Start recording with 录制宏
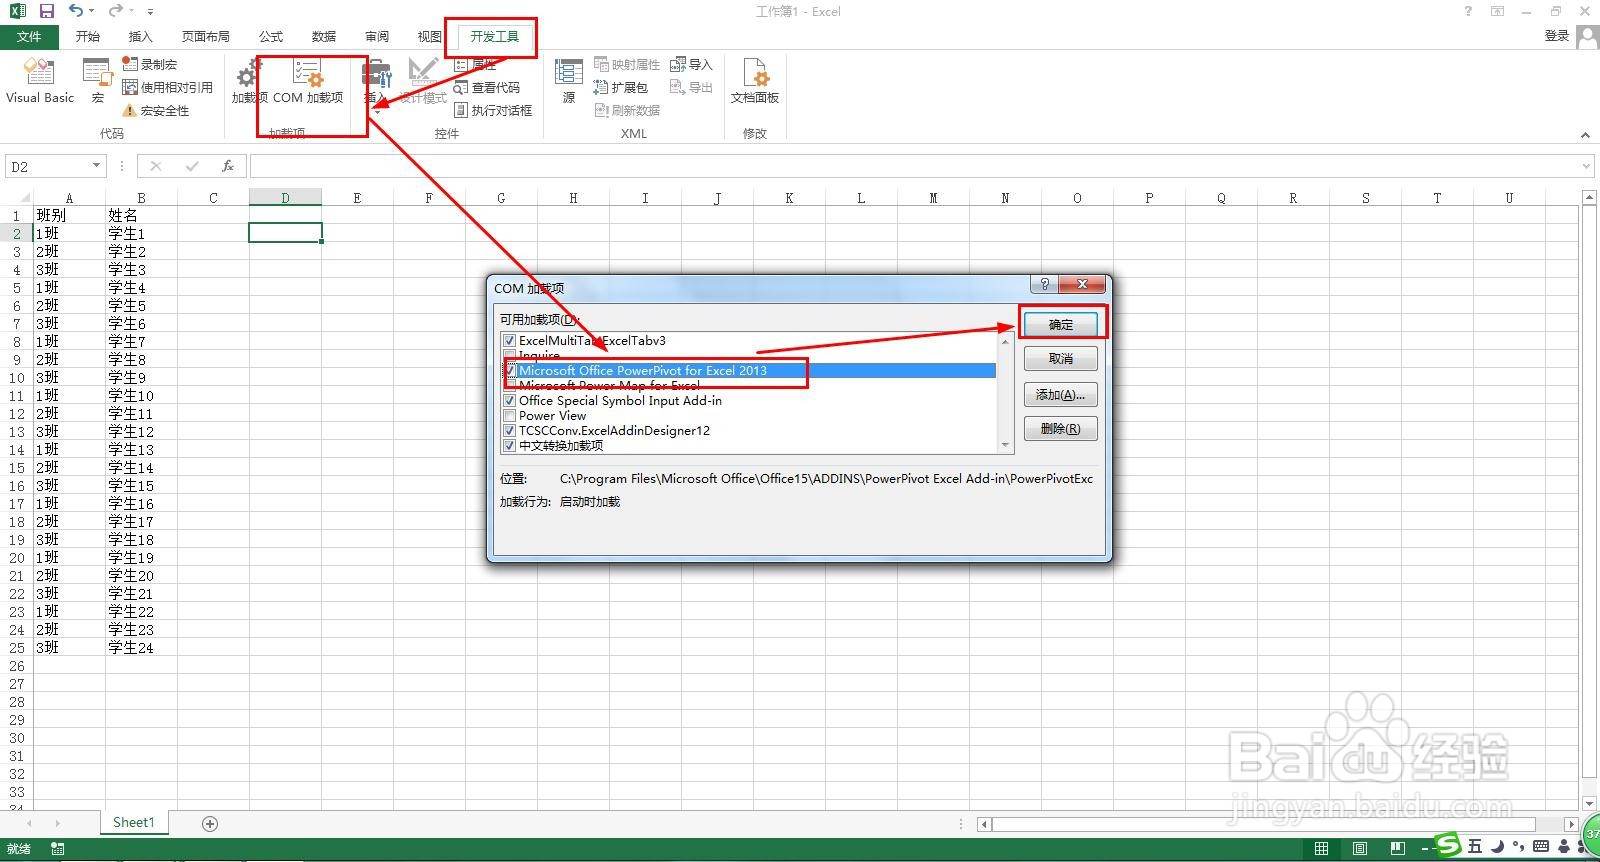The image size is (1600, 862). tap(150, 64)
